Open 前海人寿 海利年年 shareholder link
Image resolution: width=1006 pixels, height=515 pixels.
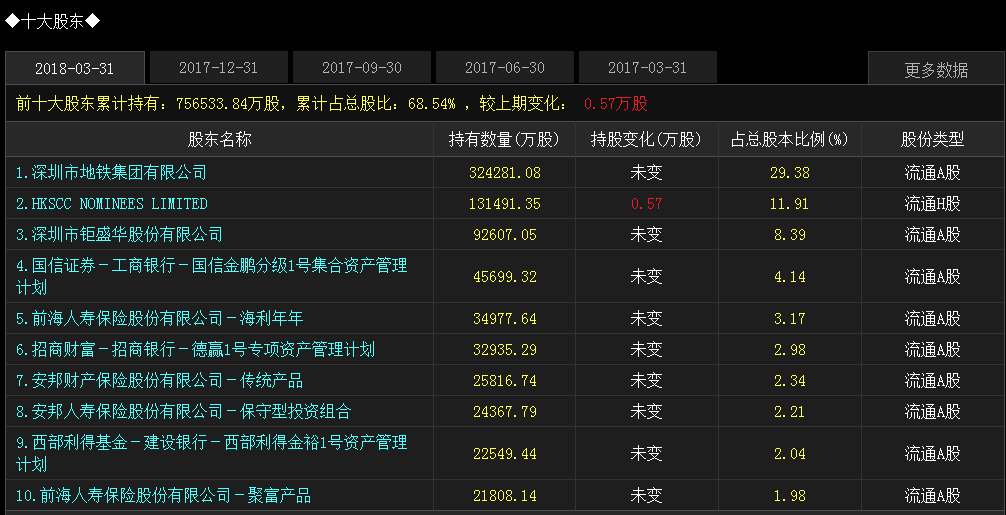click(159, 318)
